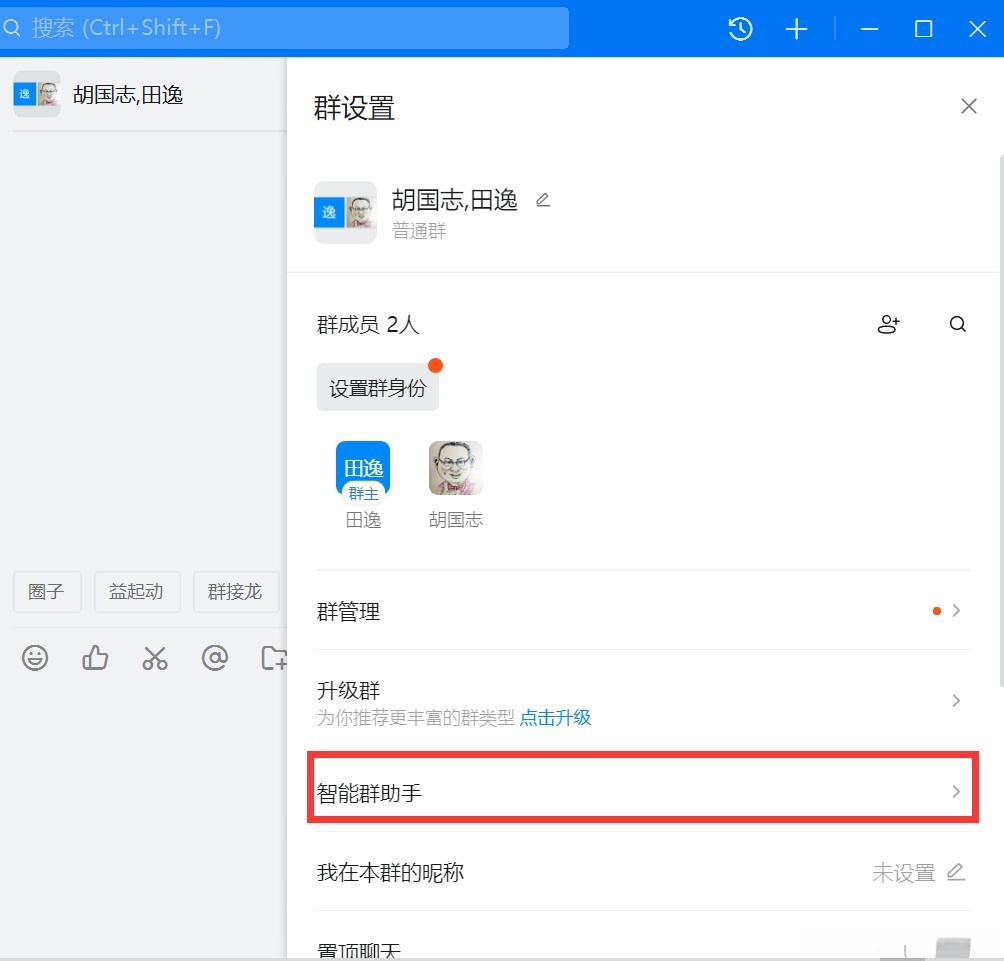The image size is (1004, 961).
Task: Click the @ mention icon
Action: pyautogui.click(x=215, y=658)
